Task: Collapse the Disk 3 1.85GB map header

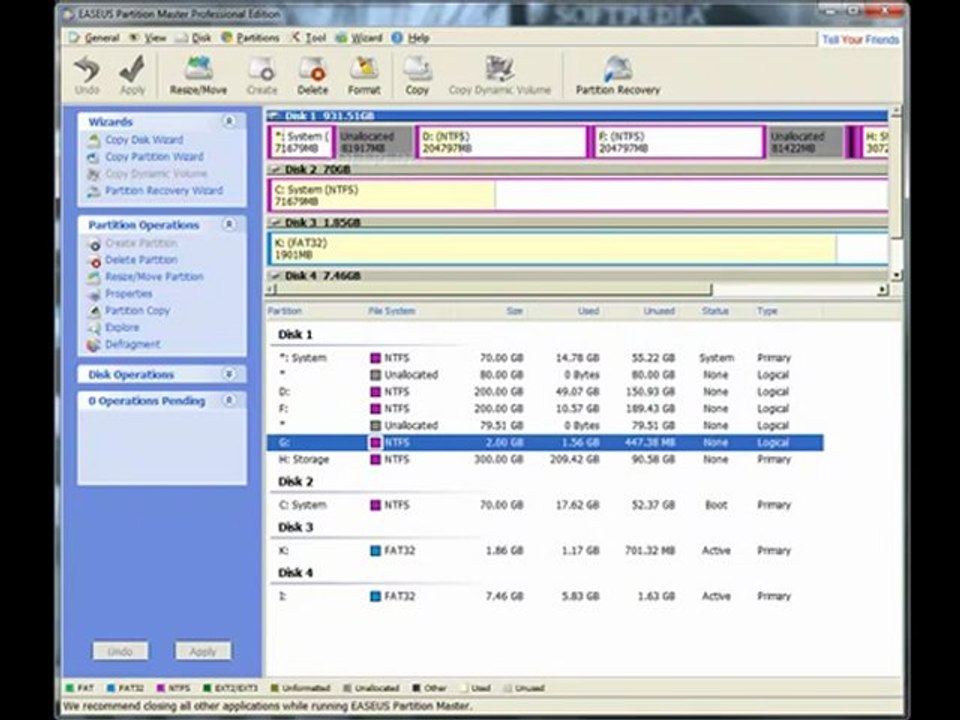Action: (276, 222)
